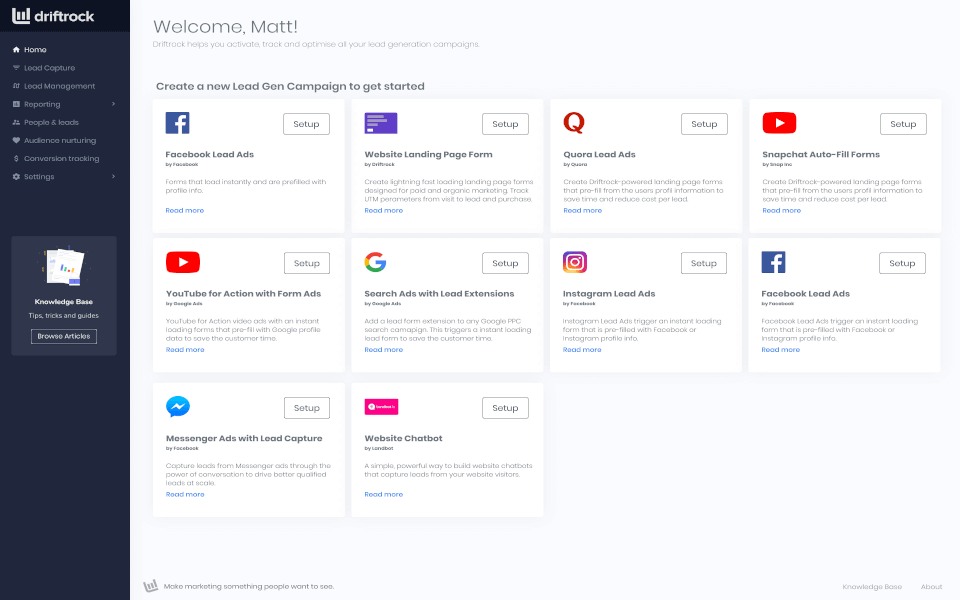
Task: Read more about Messenger Ads
Action: 186,494
